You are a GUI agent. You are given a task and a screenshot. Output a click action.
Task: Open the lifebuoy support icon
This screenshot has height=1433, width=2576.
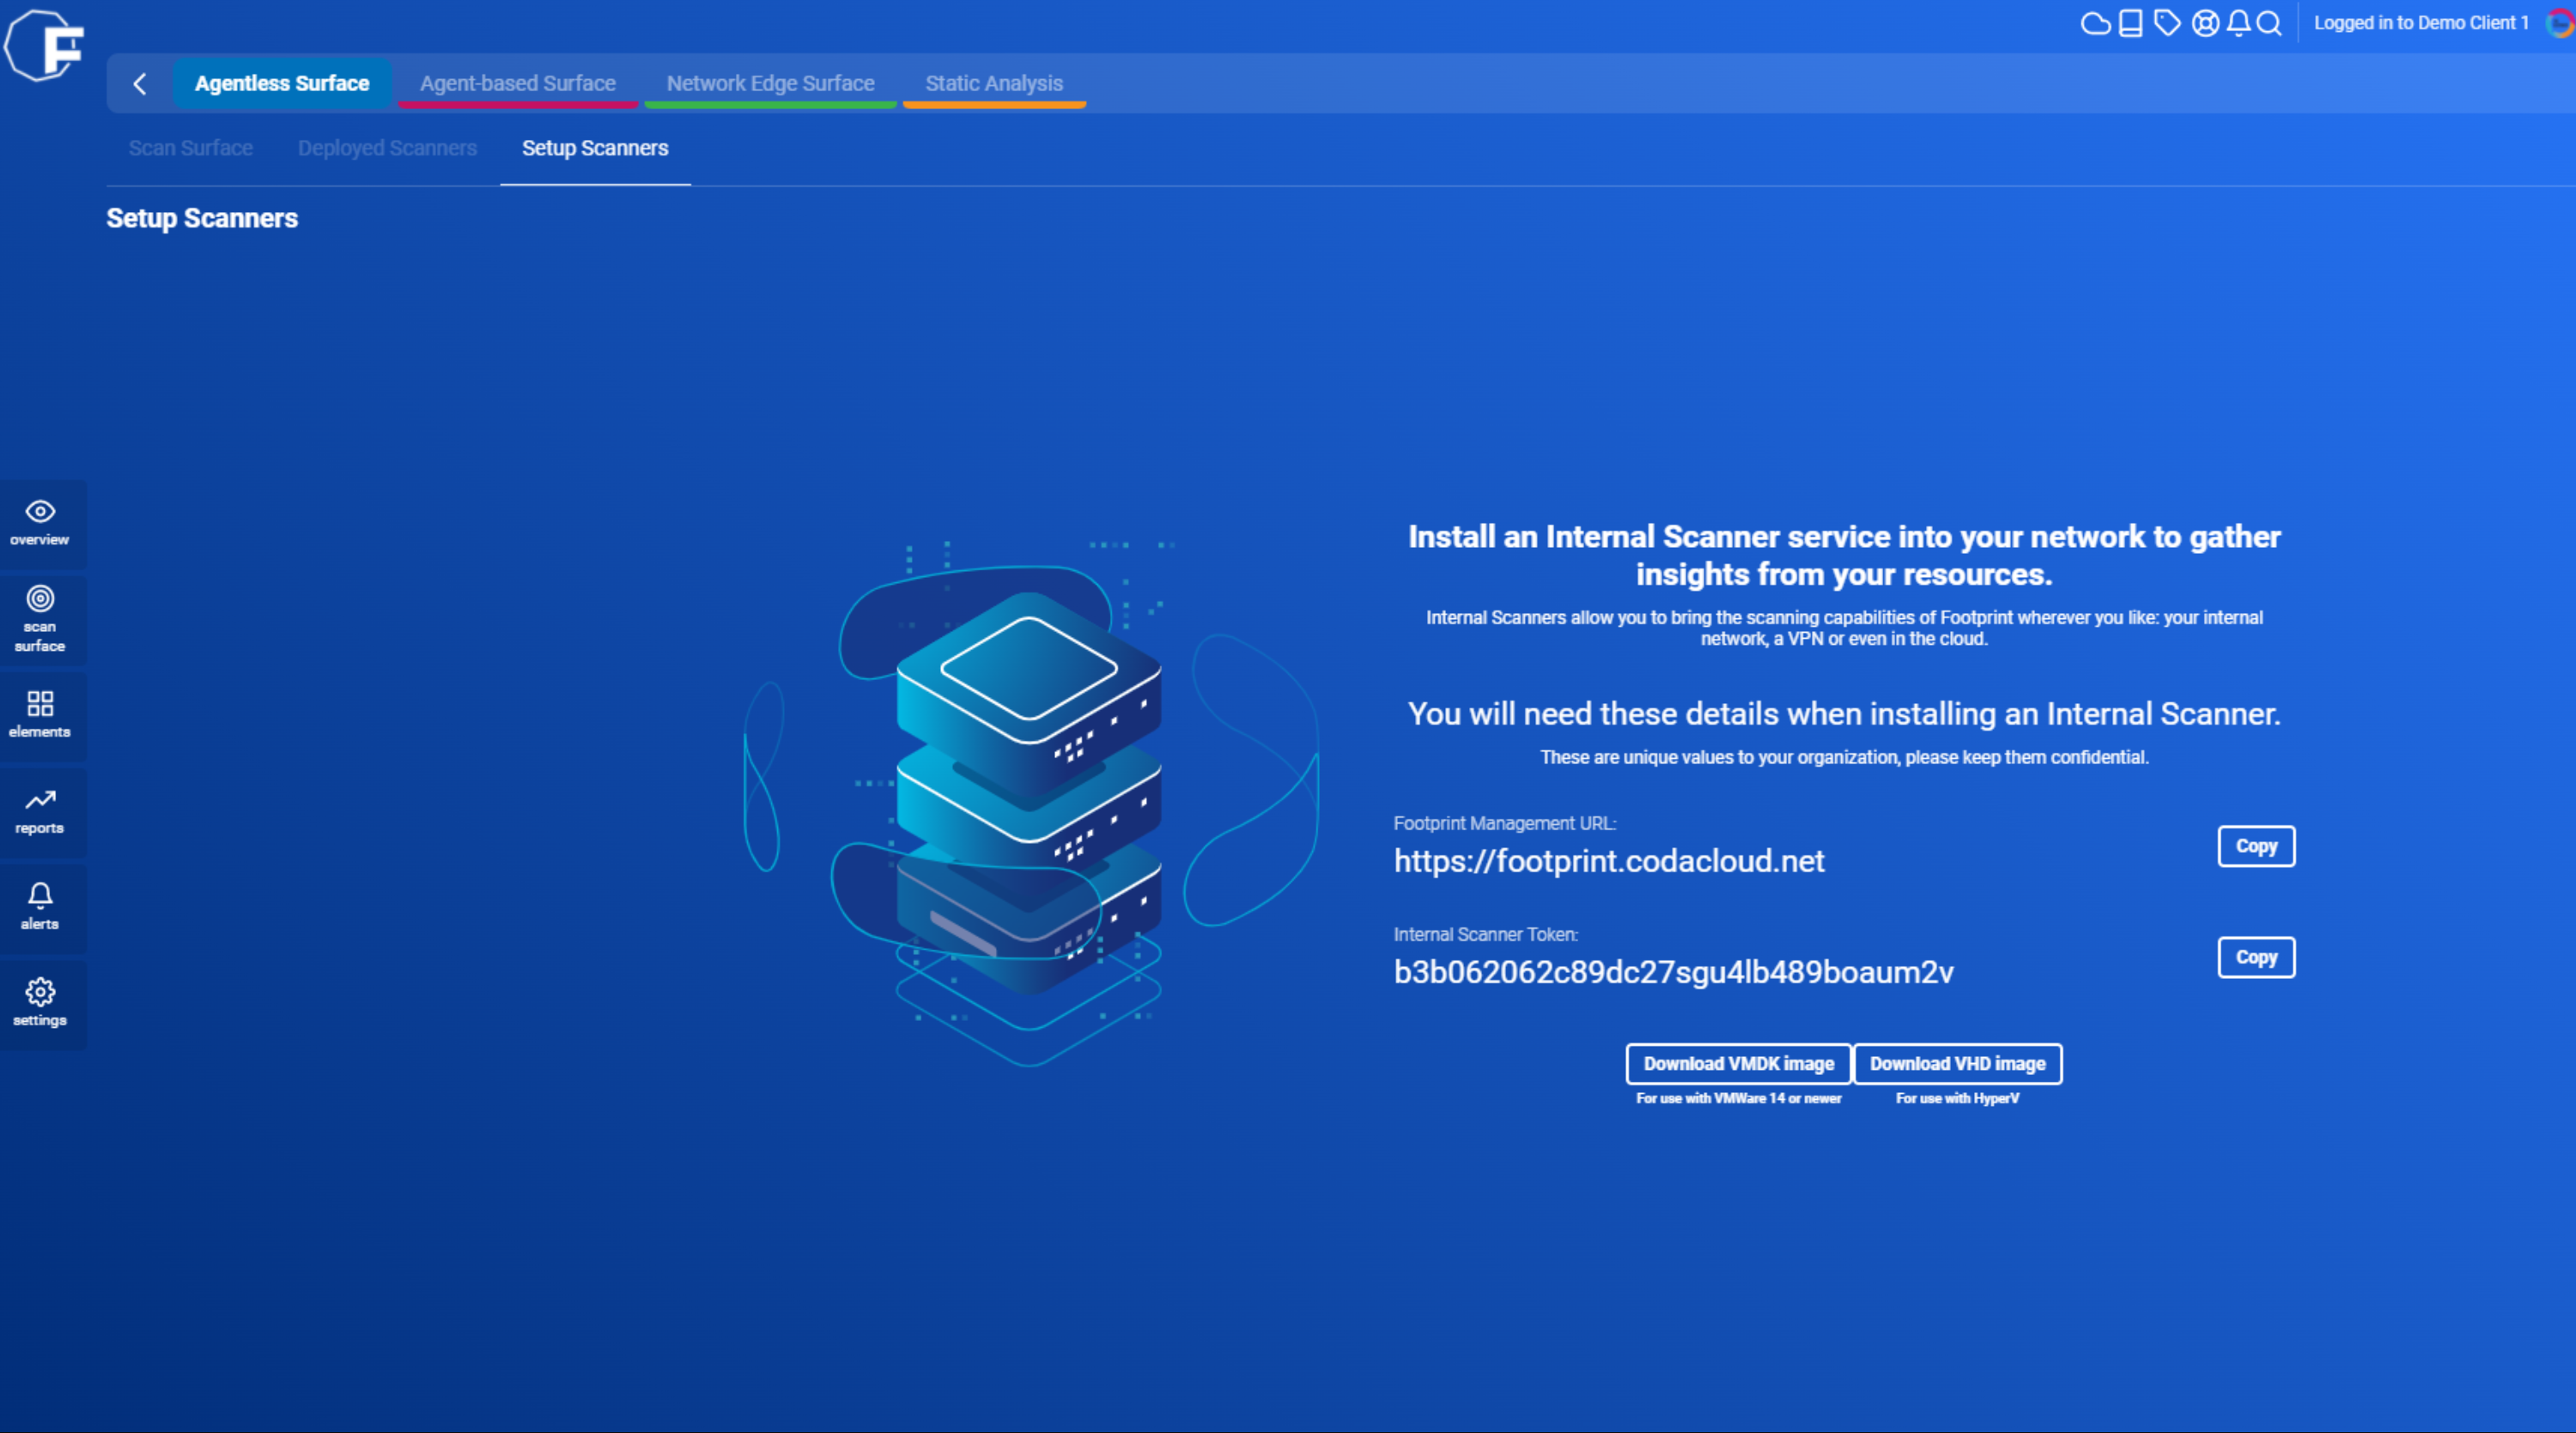(2205, 23)
